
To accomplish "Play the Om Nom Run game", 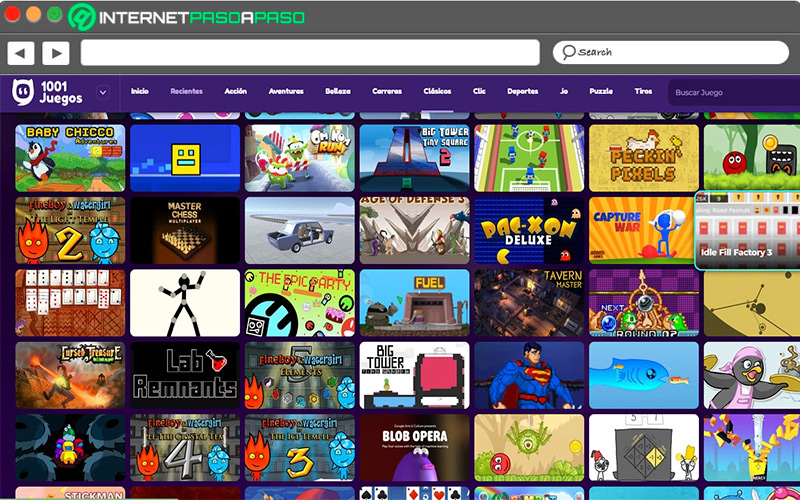I will (299, 158).
